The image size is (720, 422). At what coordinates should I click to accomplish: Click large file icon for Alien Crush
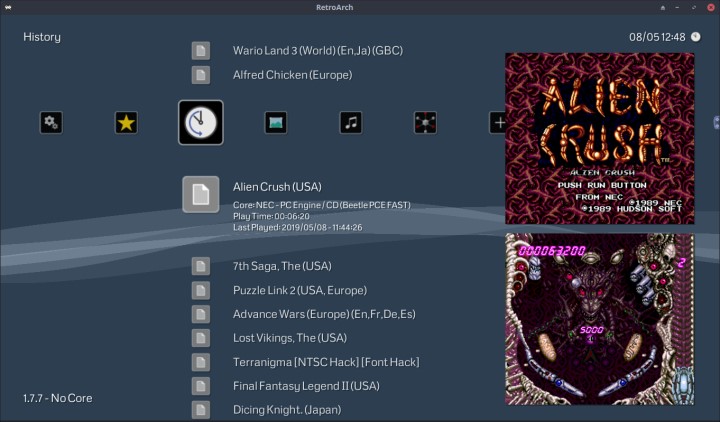click(x=201, y=194)
